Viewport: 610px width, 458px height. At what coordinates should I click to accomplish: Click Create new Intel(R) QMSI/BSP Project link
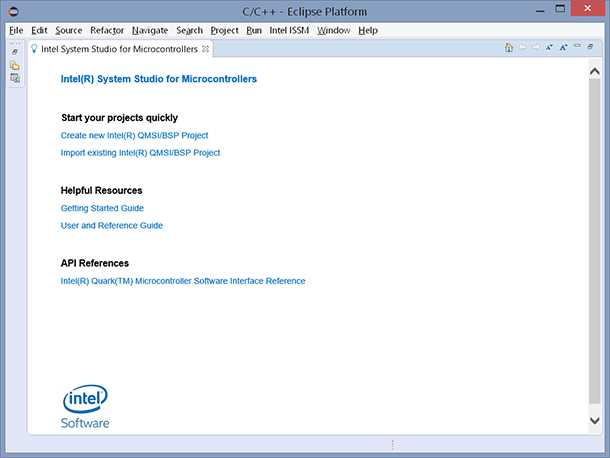coord(134,135)
